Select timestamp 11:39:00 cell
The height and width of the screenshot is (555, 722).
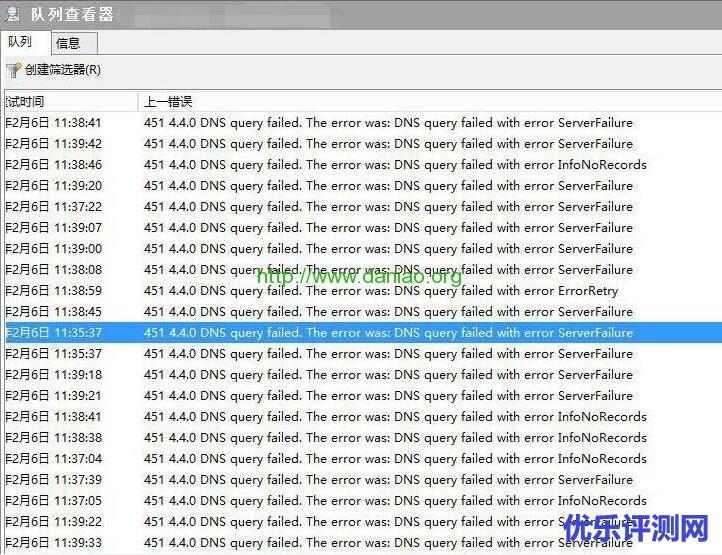tap(53, 249)
